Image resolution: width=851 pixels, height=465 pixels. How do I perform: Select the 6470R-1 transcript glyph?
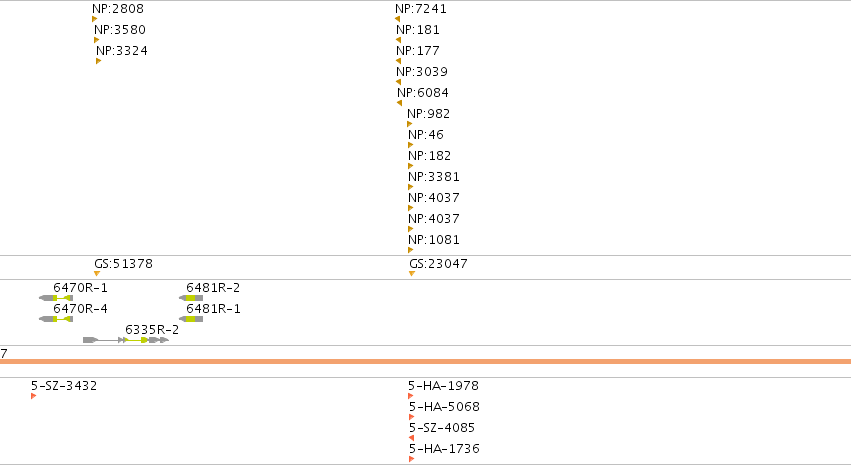56,298
